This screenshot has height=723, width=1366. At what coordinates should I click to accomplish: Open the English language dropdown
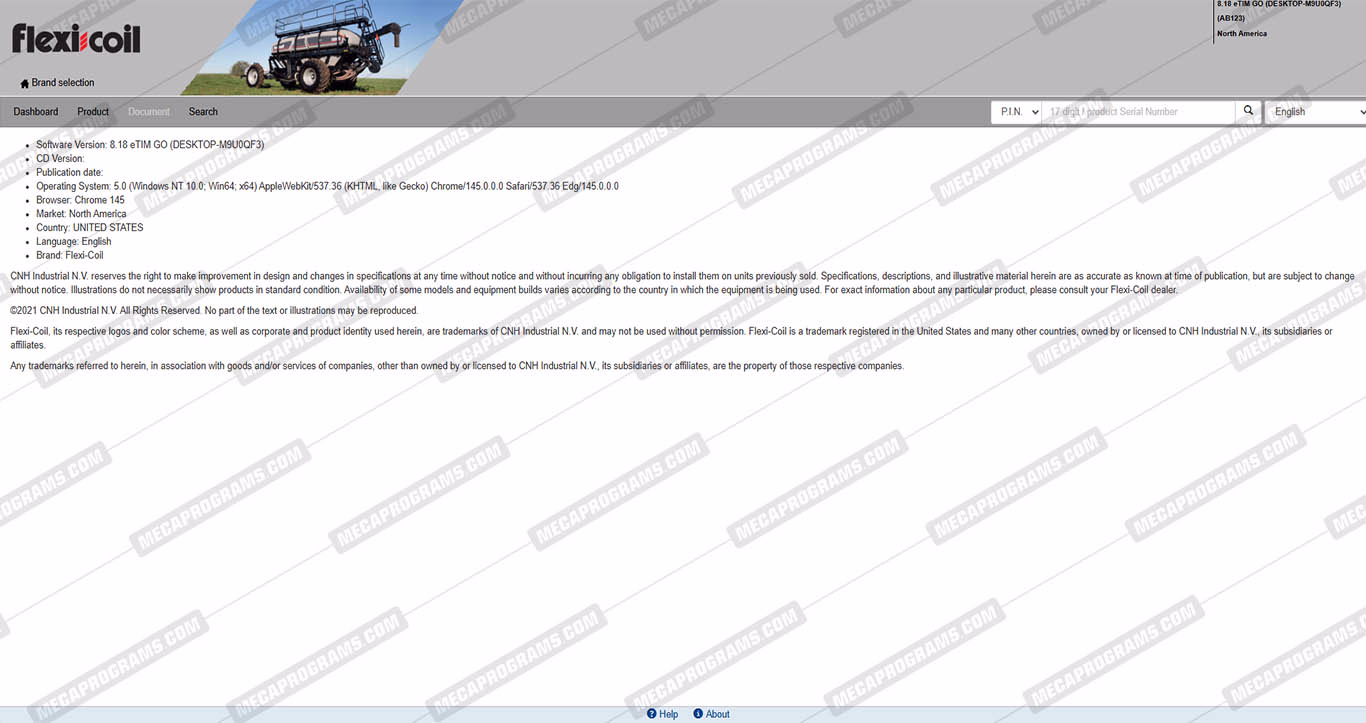click(x=1315, y=112)
